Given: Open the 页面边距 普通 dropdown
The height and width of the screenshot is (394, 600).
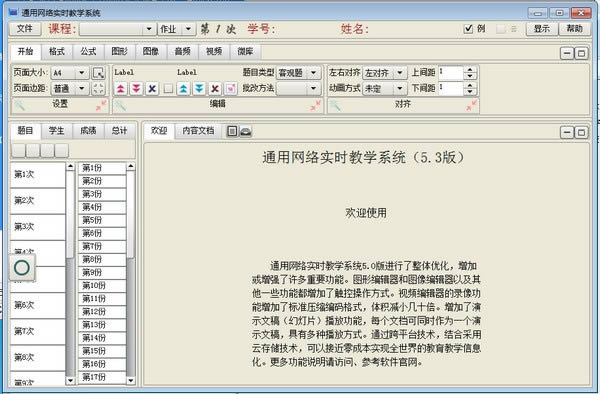Looking at the screenshot, I should click(82, 89).
